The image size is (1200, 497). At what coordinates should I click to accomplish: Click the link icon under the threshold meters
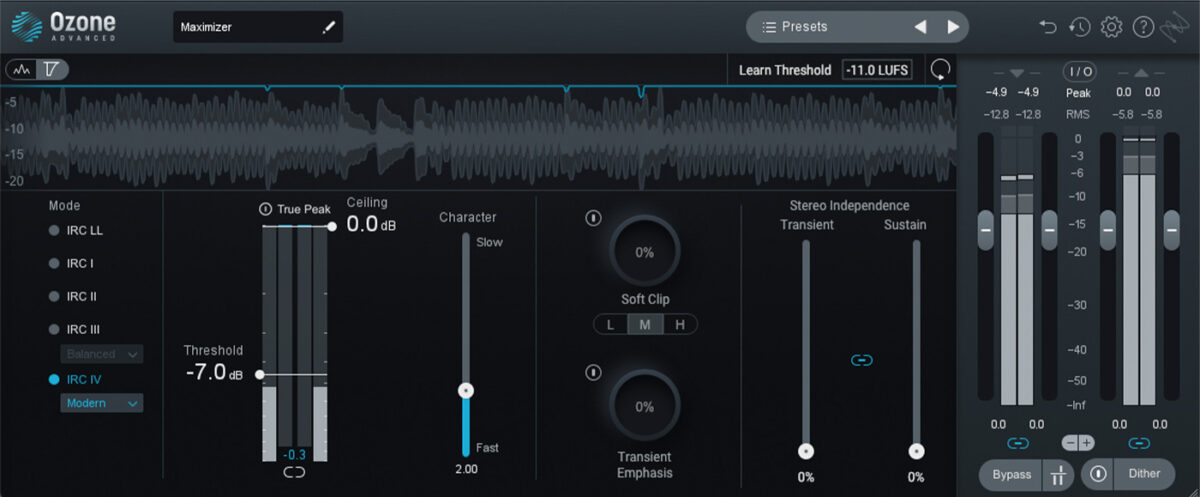click(294, 472)
